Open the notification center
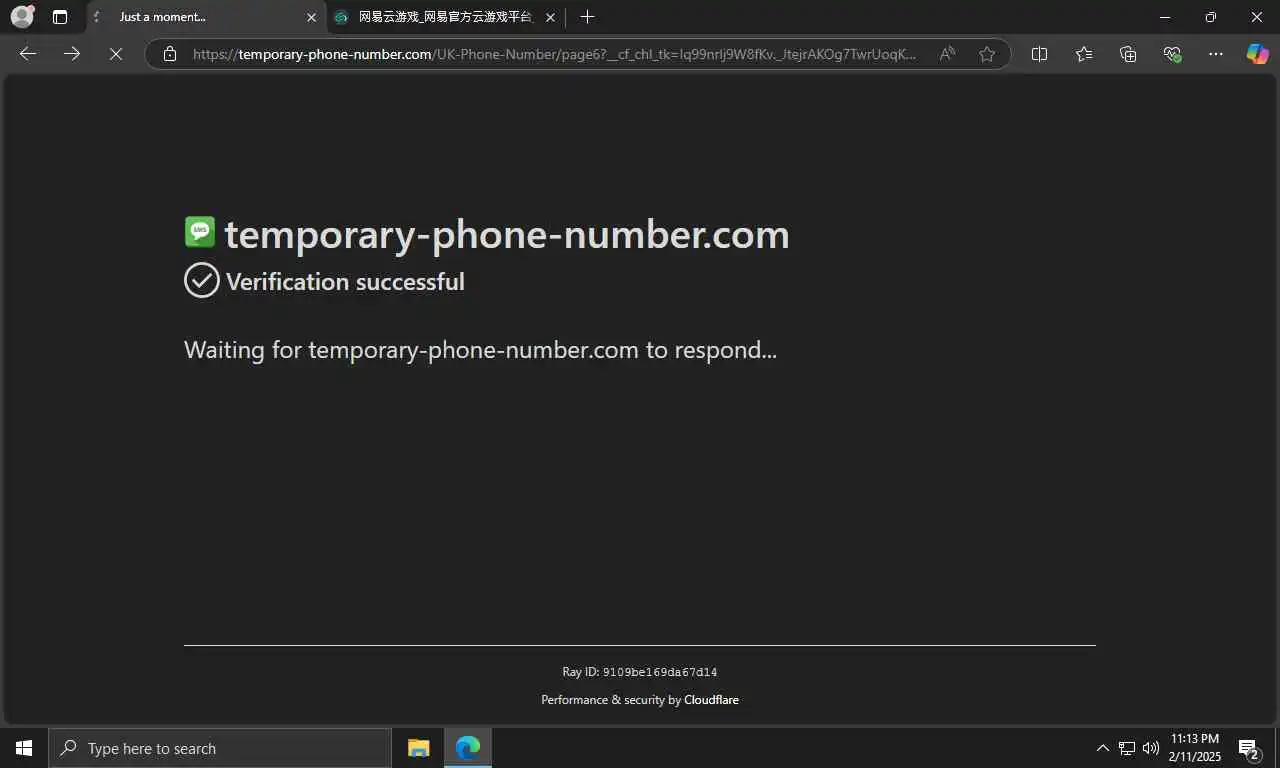Viewport: 1280px width, 768px height. [x=1249, y=748]
